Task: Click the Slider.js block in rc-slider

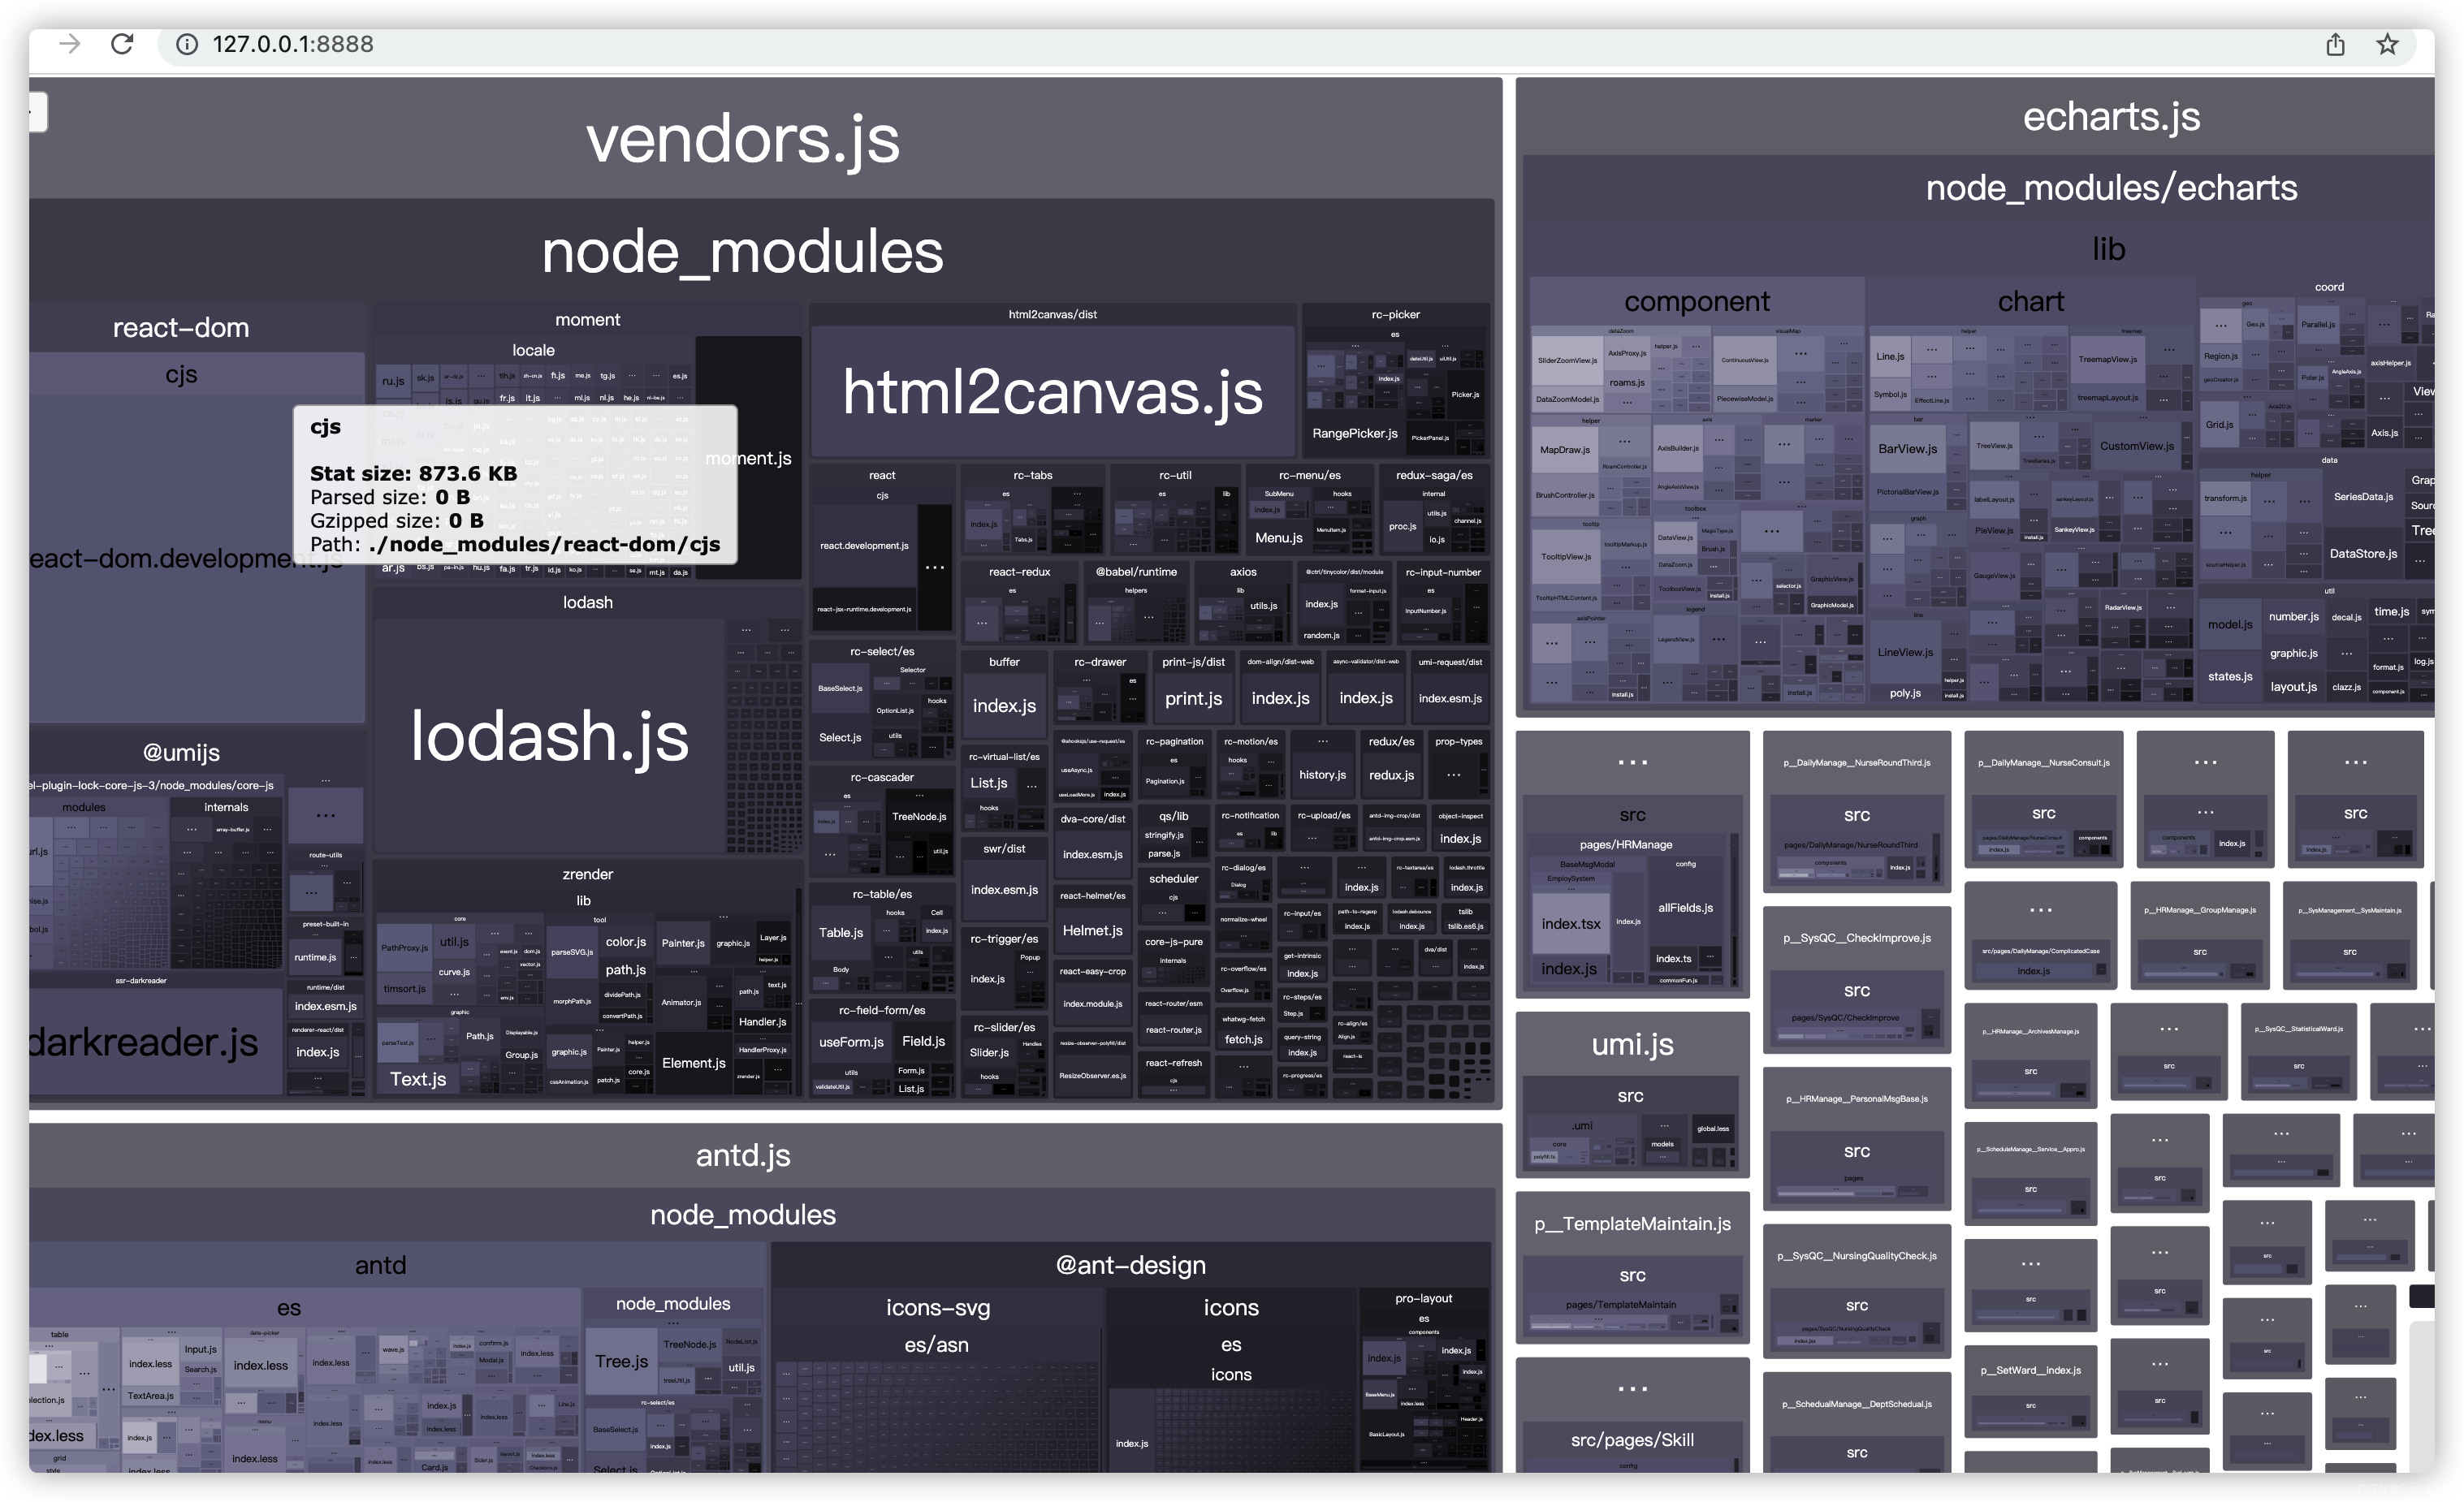Action: point(988,1053)
